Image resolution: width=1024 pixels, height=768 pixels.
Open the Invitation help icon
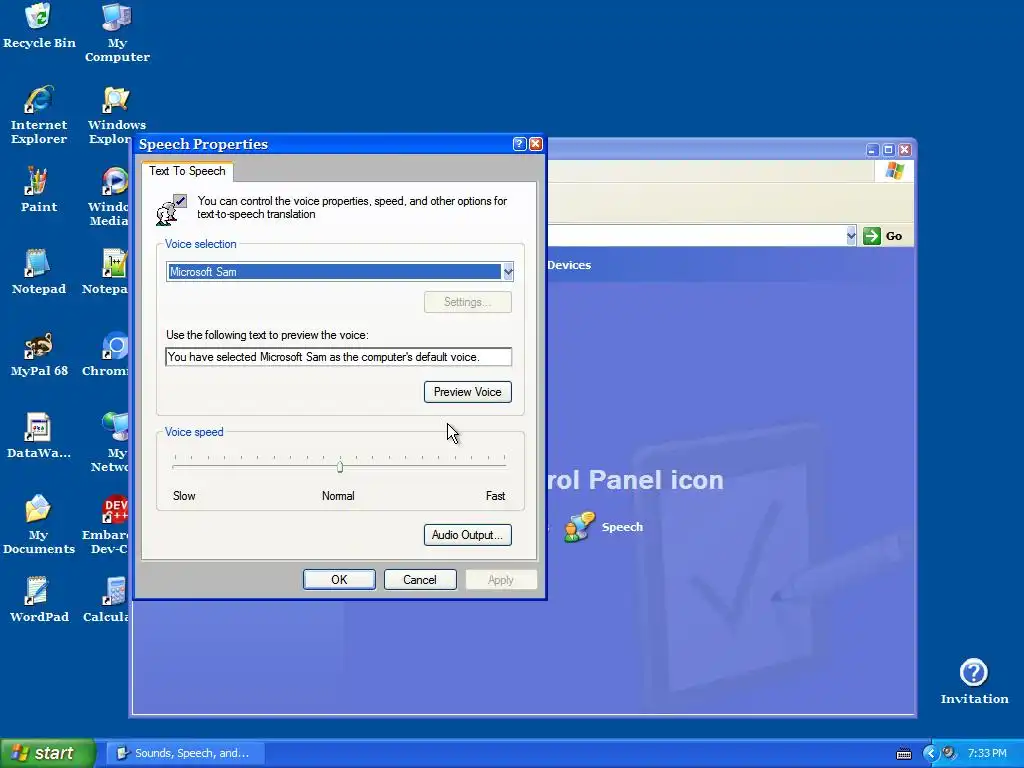point(974,682)
